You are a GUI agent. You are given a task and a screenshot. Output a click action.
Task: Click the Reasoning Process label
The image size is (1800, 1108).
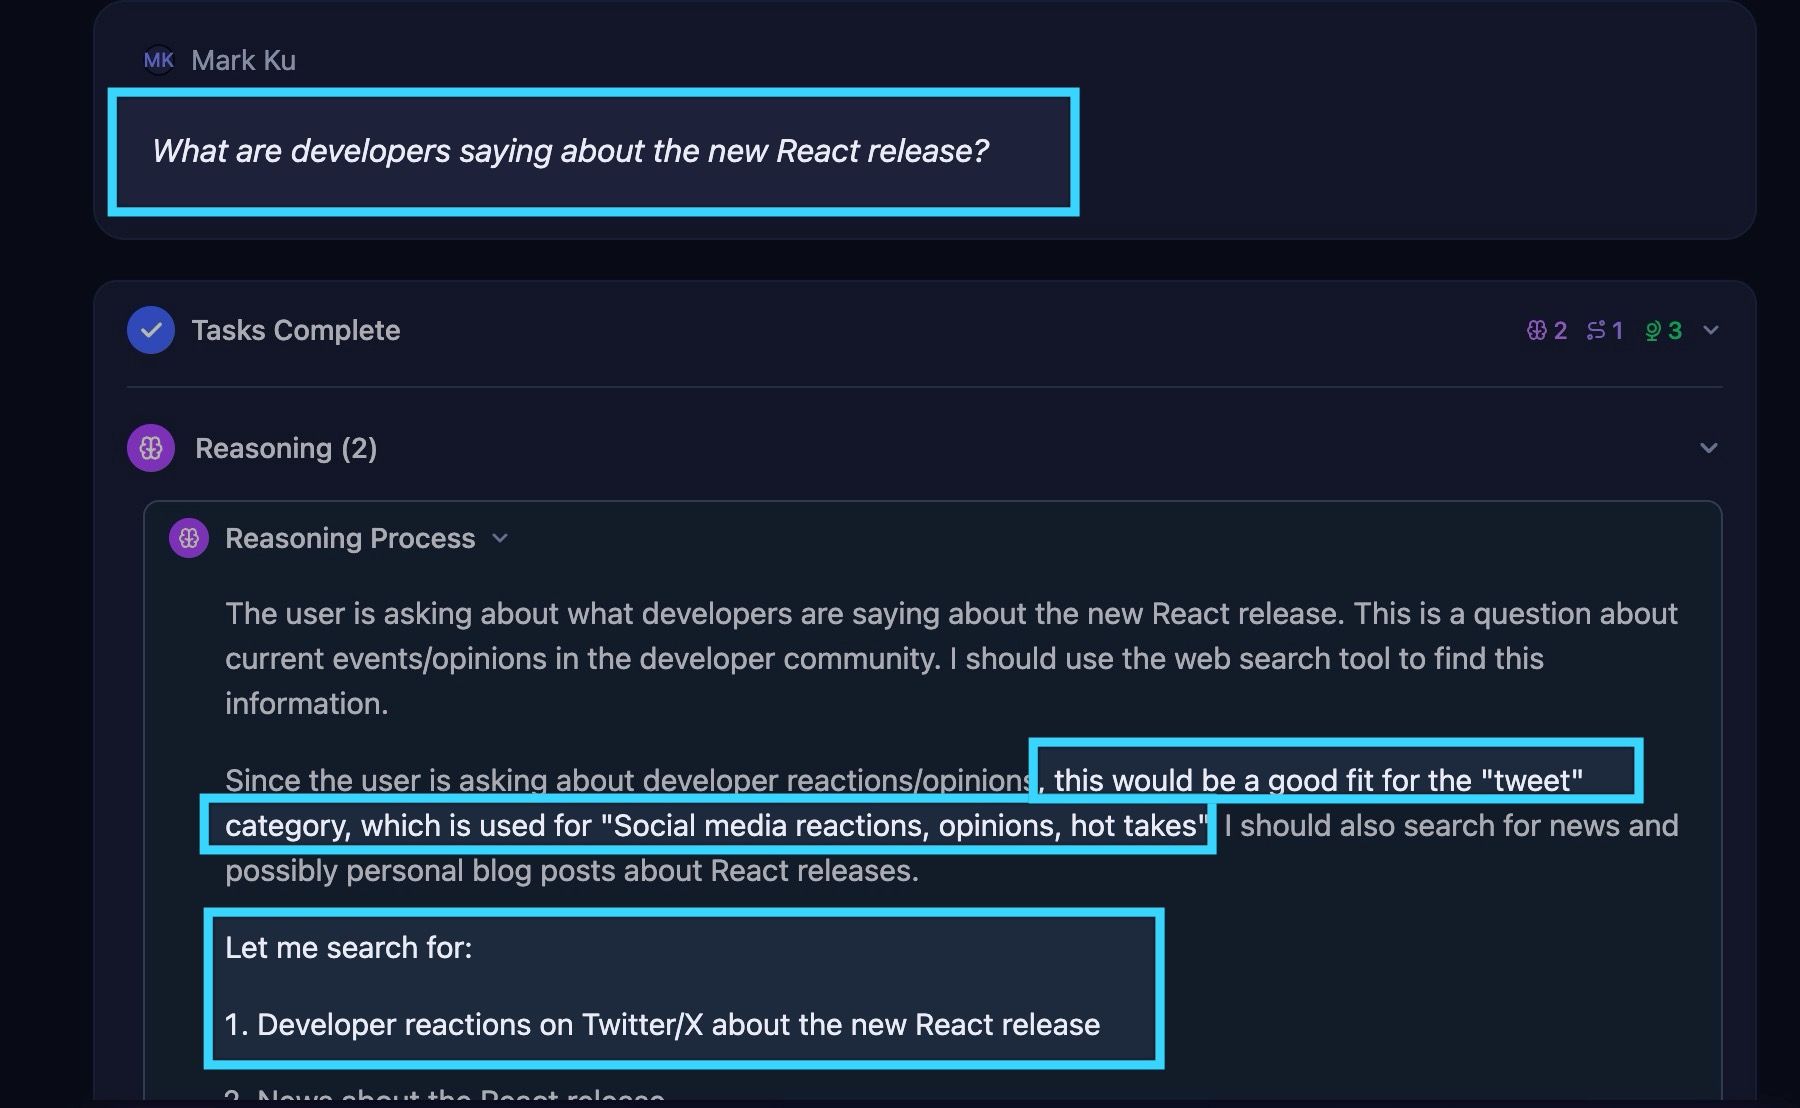tap(350, 538)
